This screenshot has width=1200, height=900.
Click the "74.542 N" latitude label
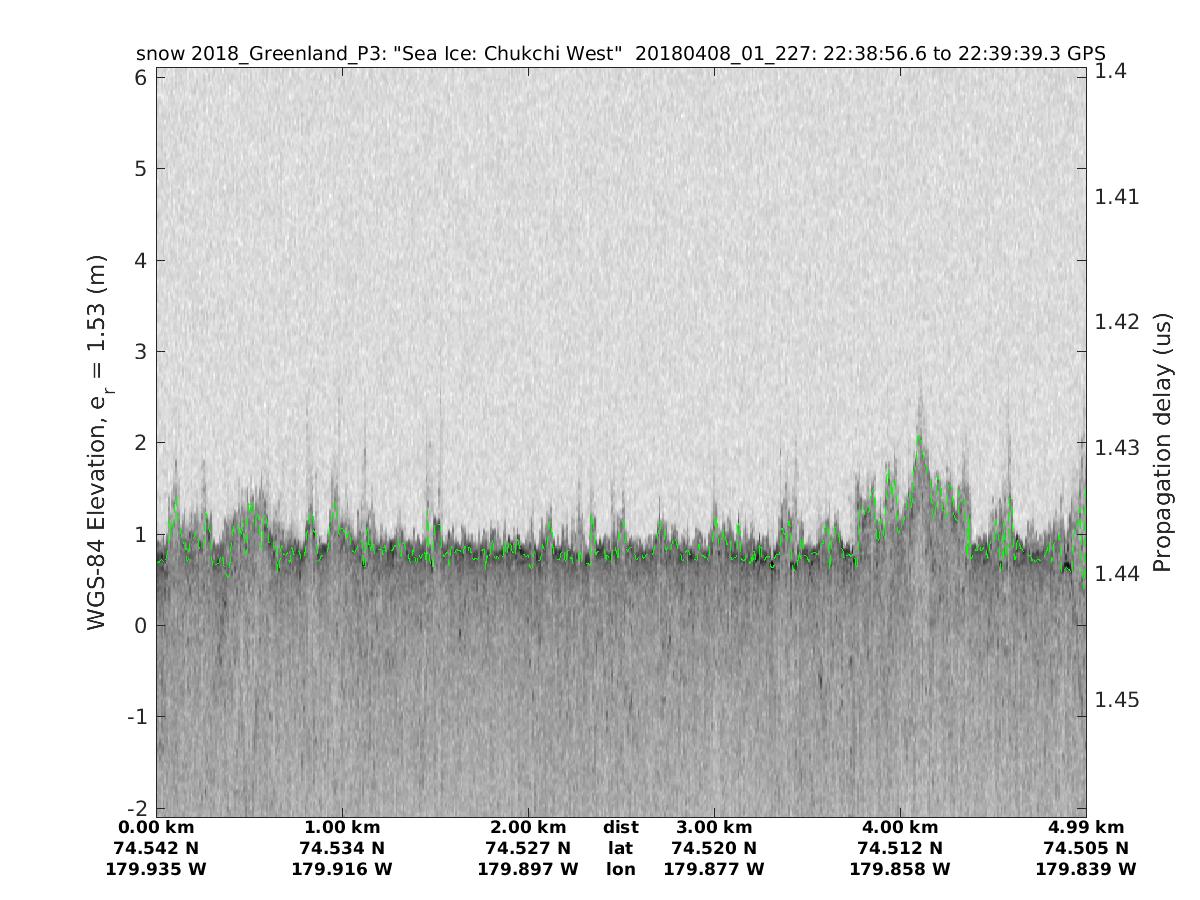point(156,848)
